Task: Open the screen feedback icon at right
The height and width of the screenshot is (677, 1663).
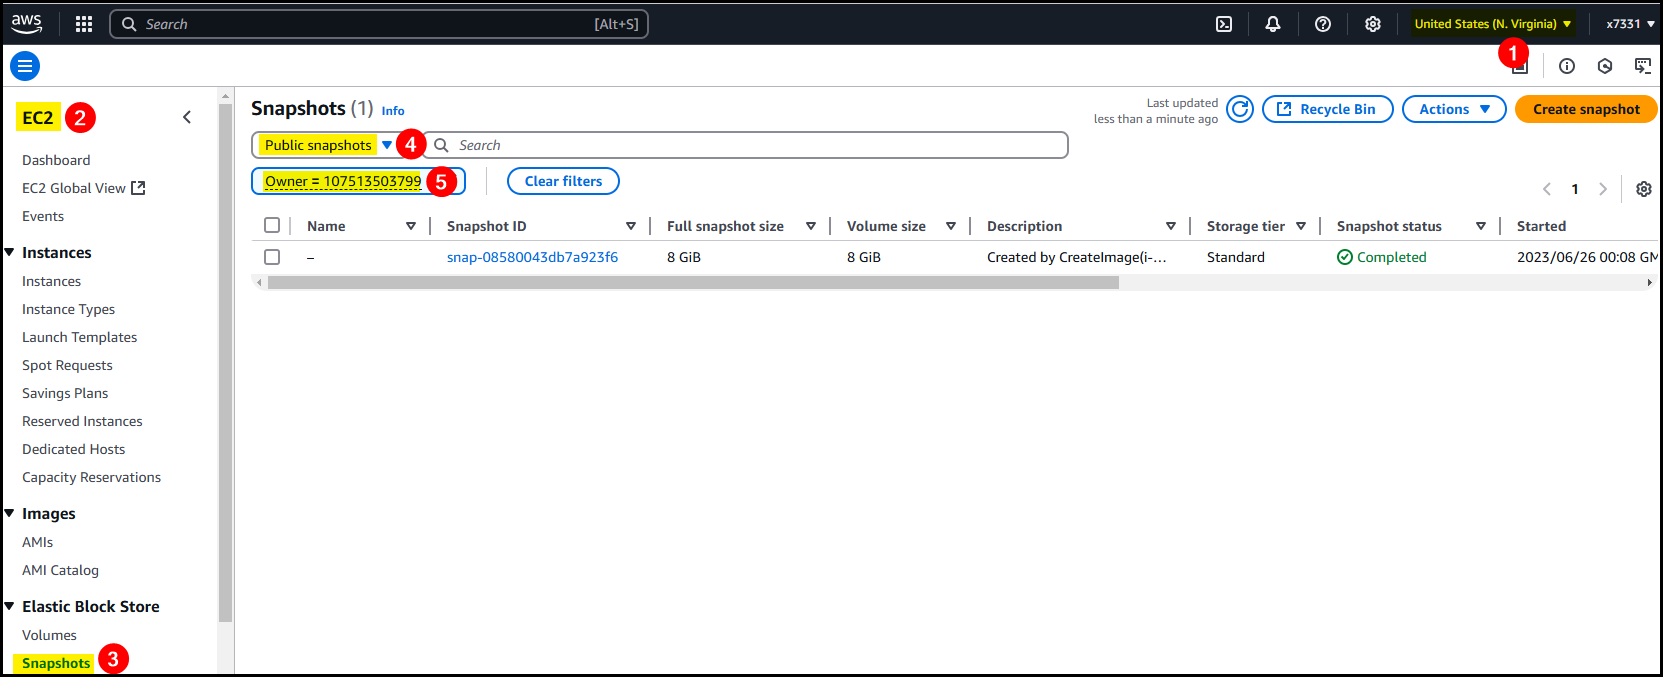Action: click(x=1643, y=66)
